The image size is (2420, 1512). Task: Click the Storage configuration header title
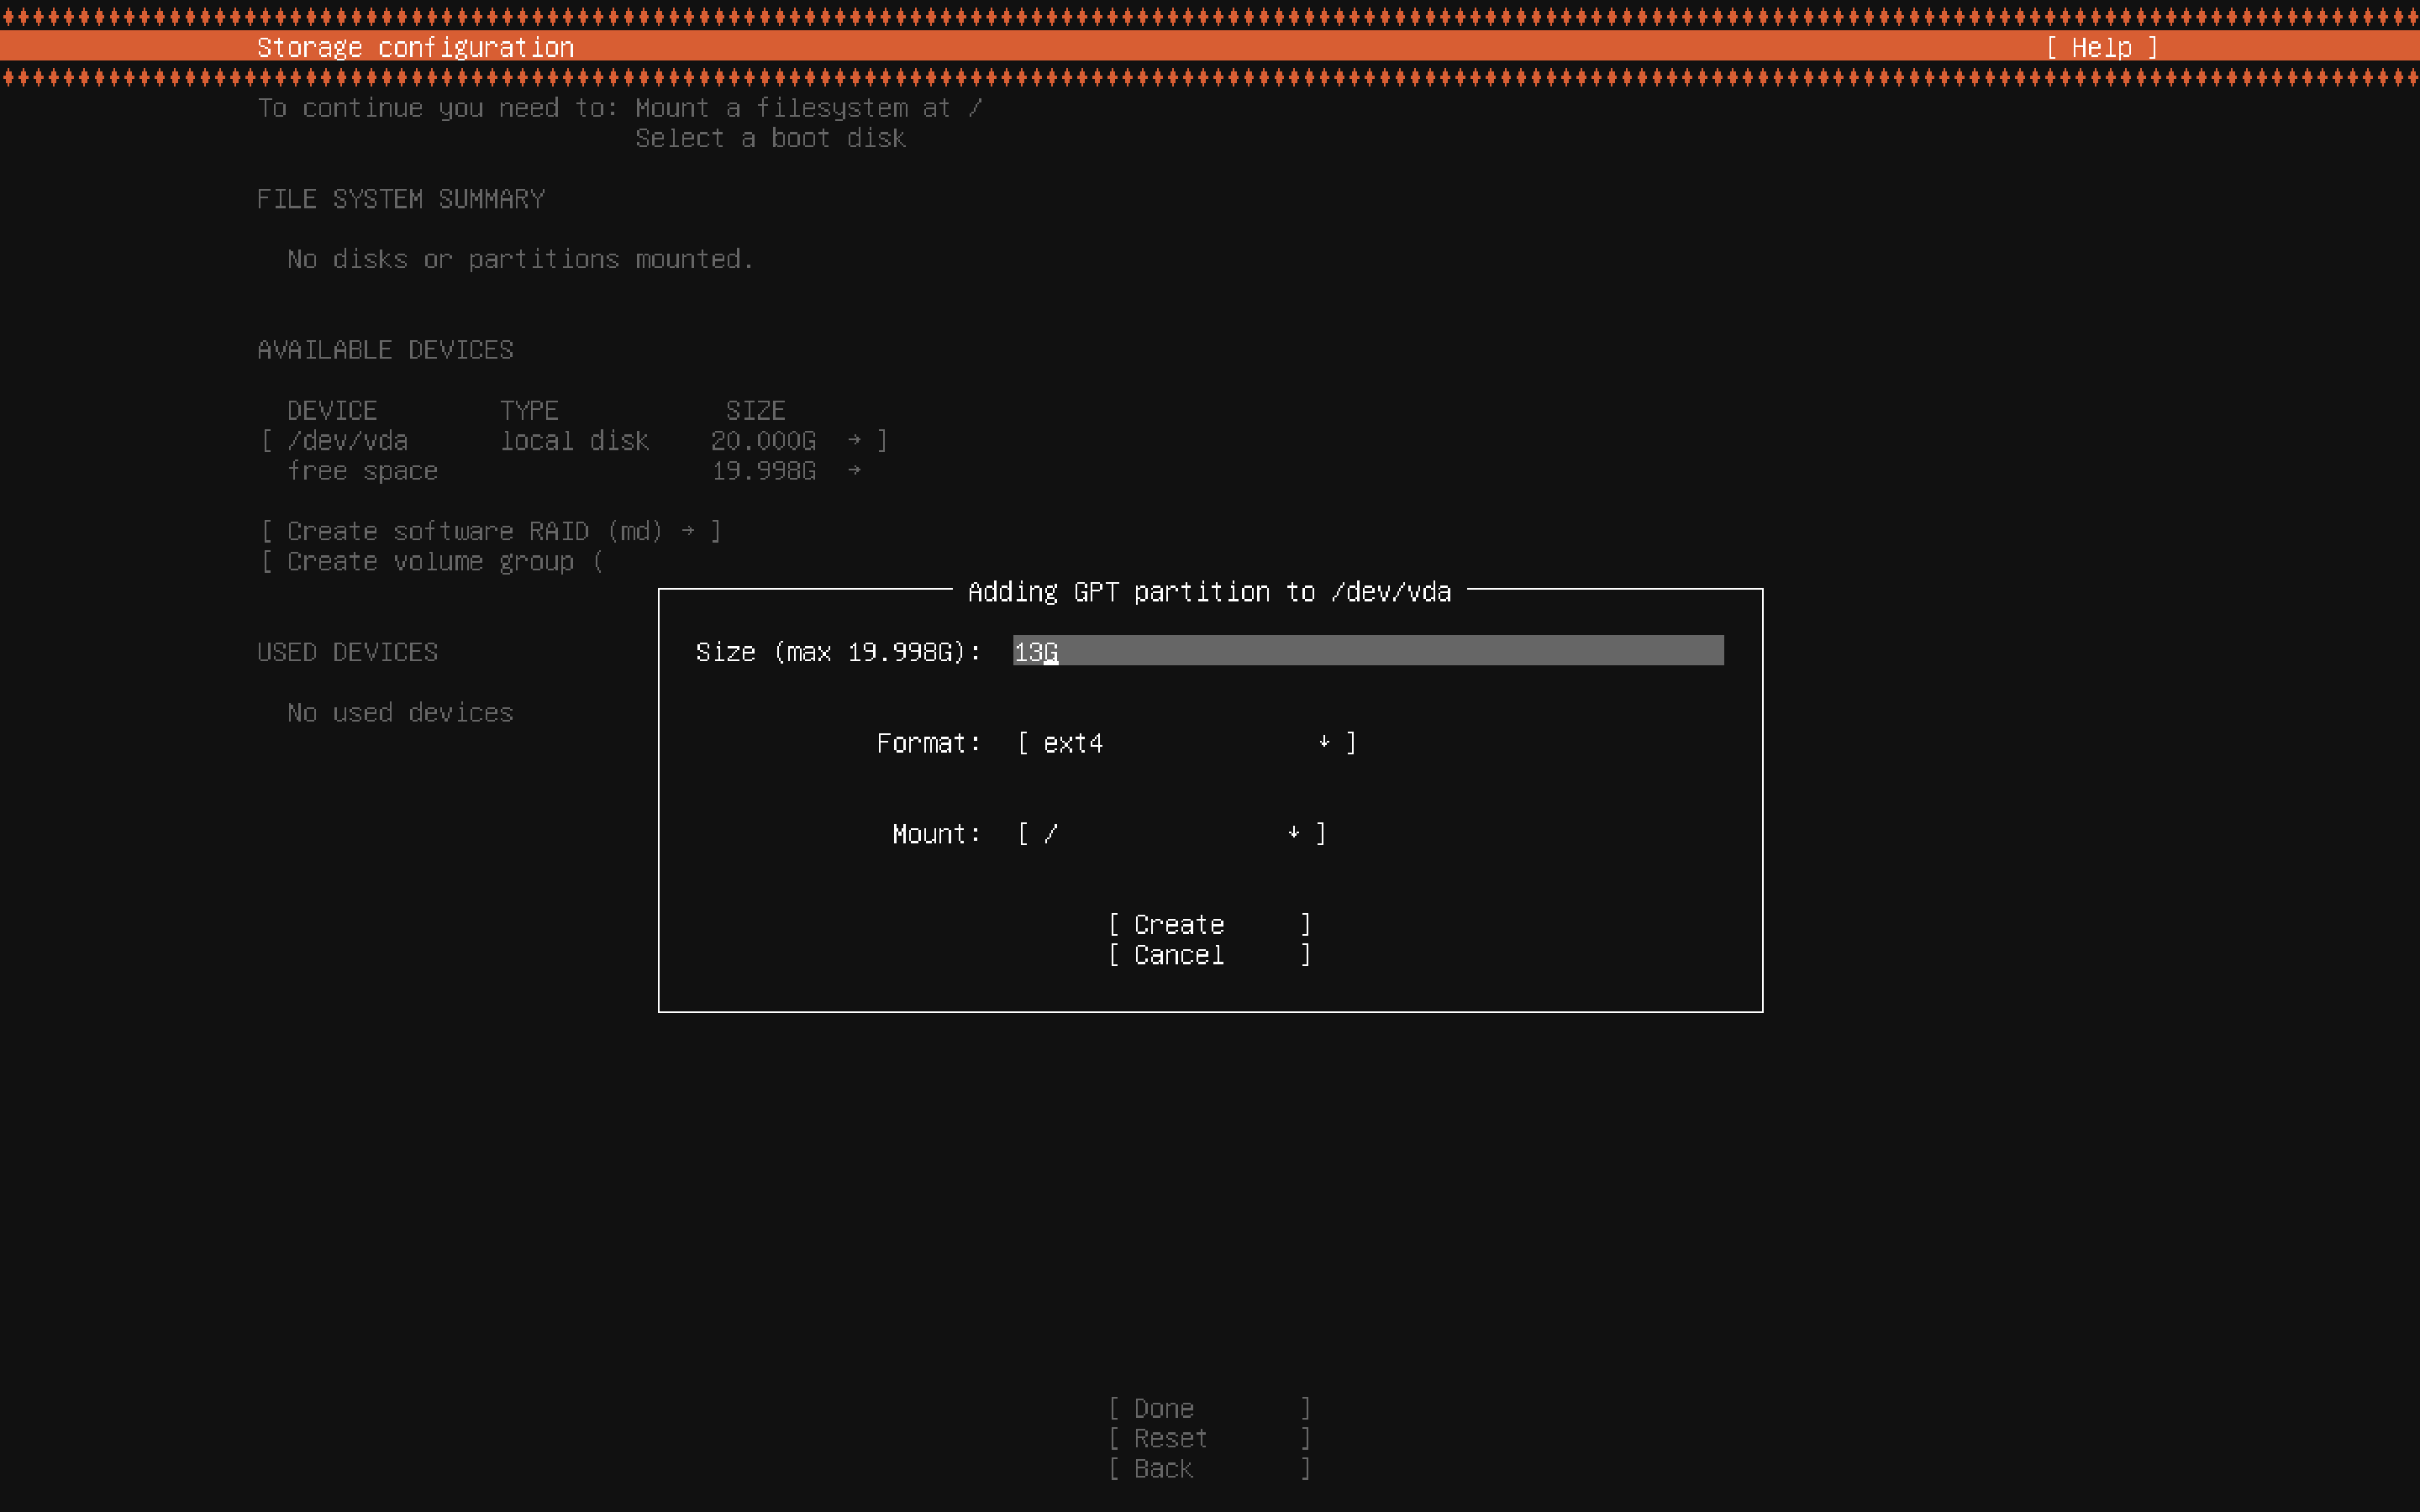click(x=415, y=47)
